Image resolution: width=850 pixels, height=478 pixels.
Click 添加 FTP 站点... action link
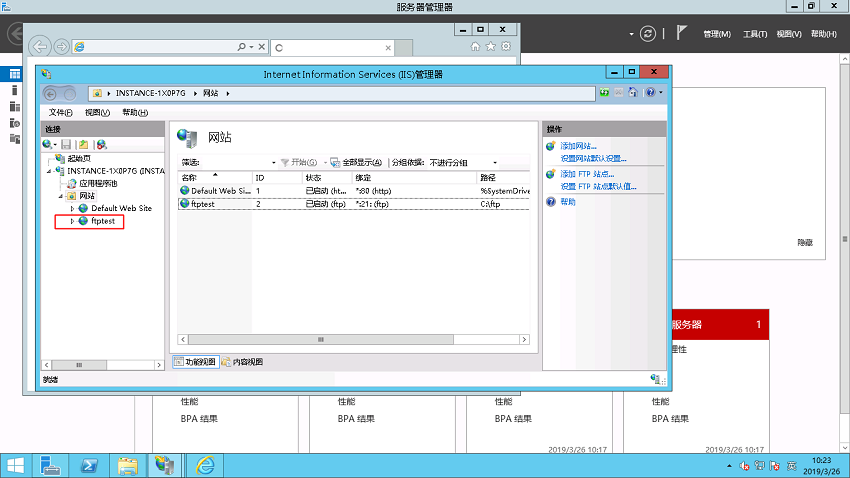tap(587, 174)
